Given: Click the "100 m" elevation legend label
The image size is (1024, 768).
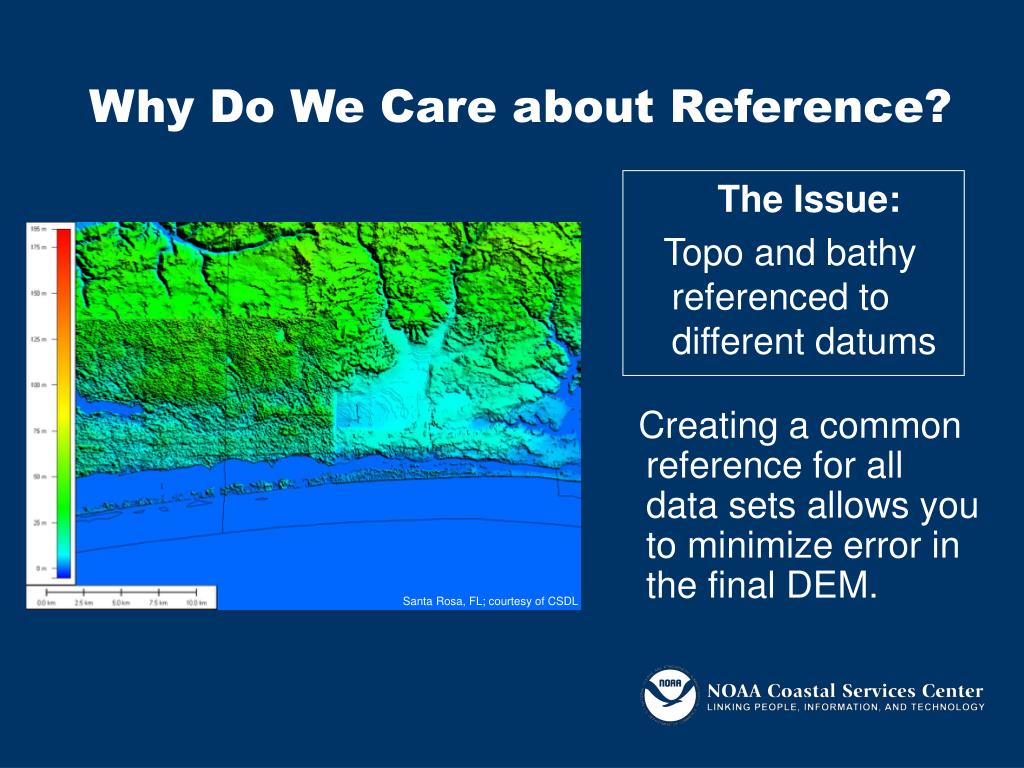Looking at the screenshot, I should [x=39, y=385].
